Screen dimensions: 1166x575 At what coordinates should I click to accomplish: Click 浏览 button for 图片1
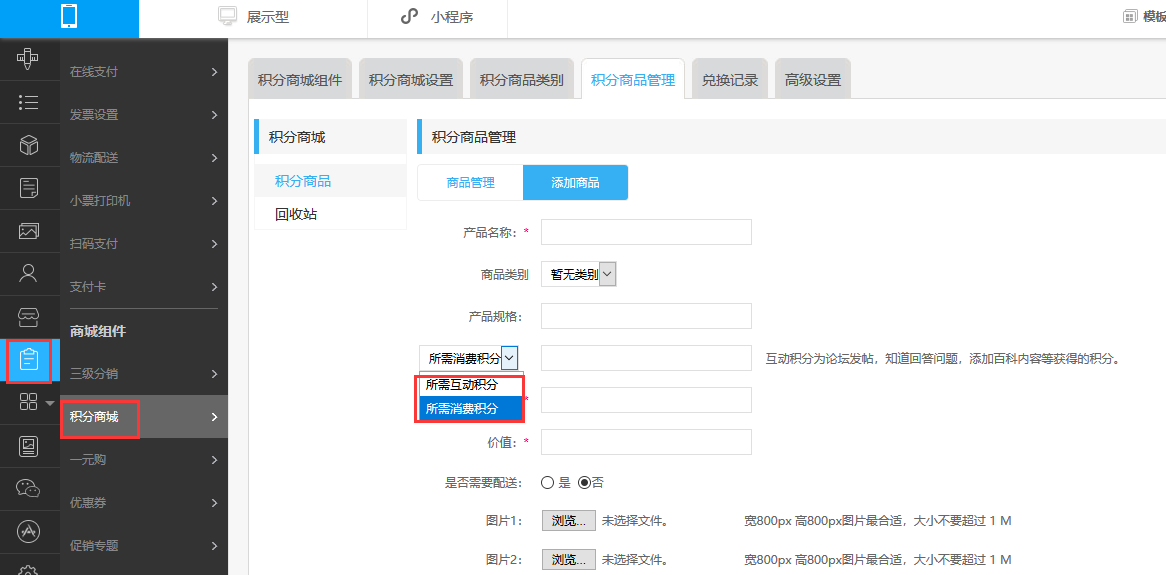tap(569, 521)
